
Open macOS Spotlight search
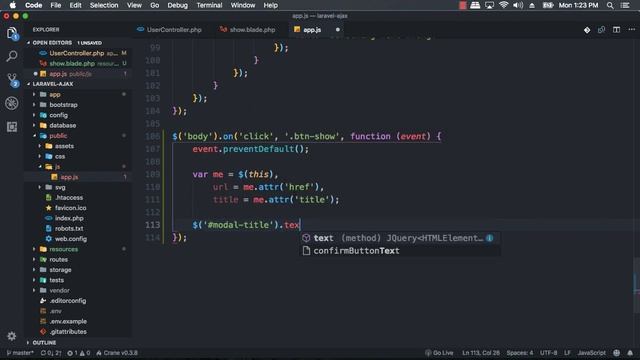pos(610,5)
